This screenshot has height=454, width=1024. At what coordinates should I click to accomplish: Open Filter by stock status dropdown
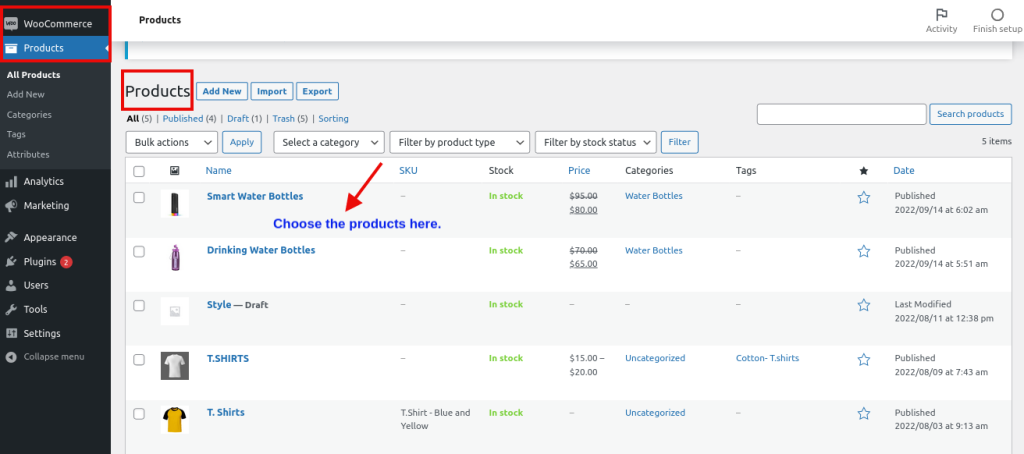tap(595, 142)
